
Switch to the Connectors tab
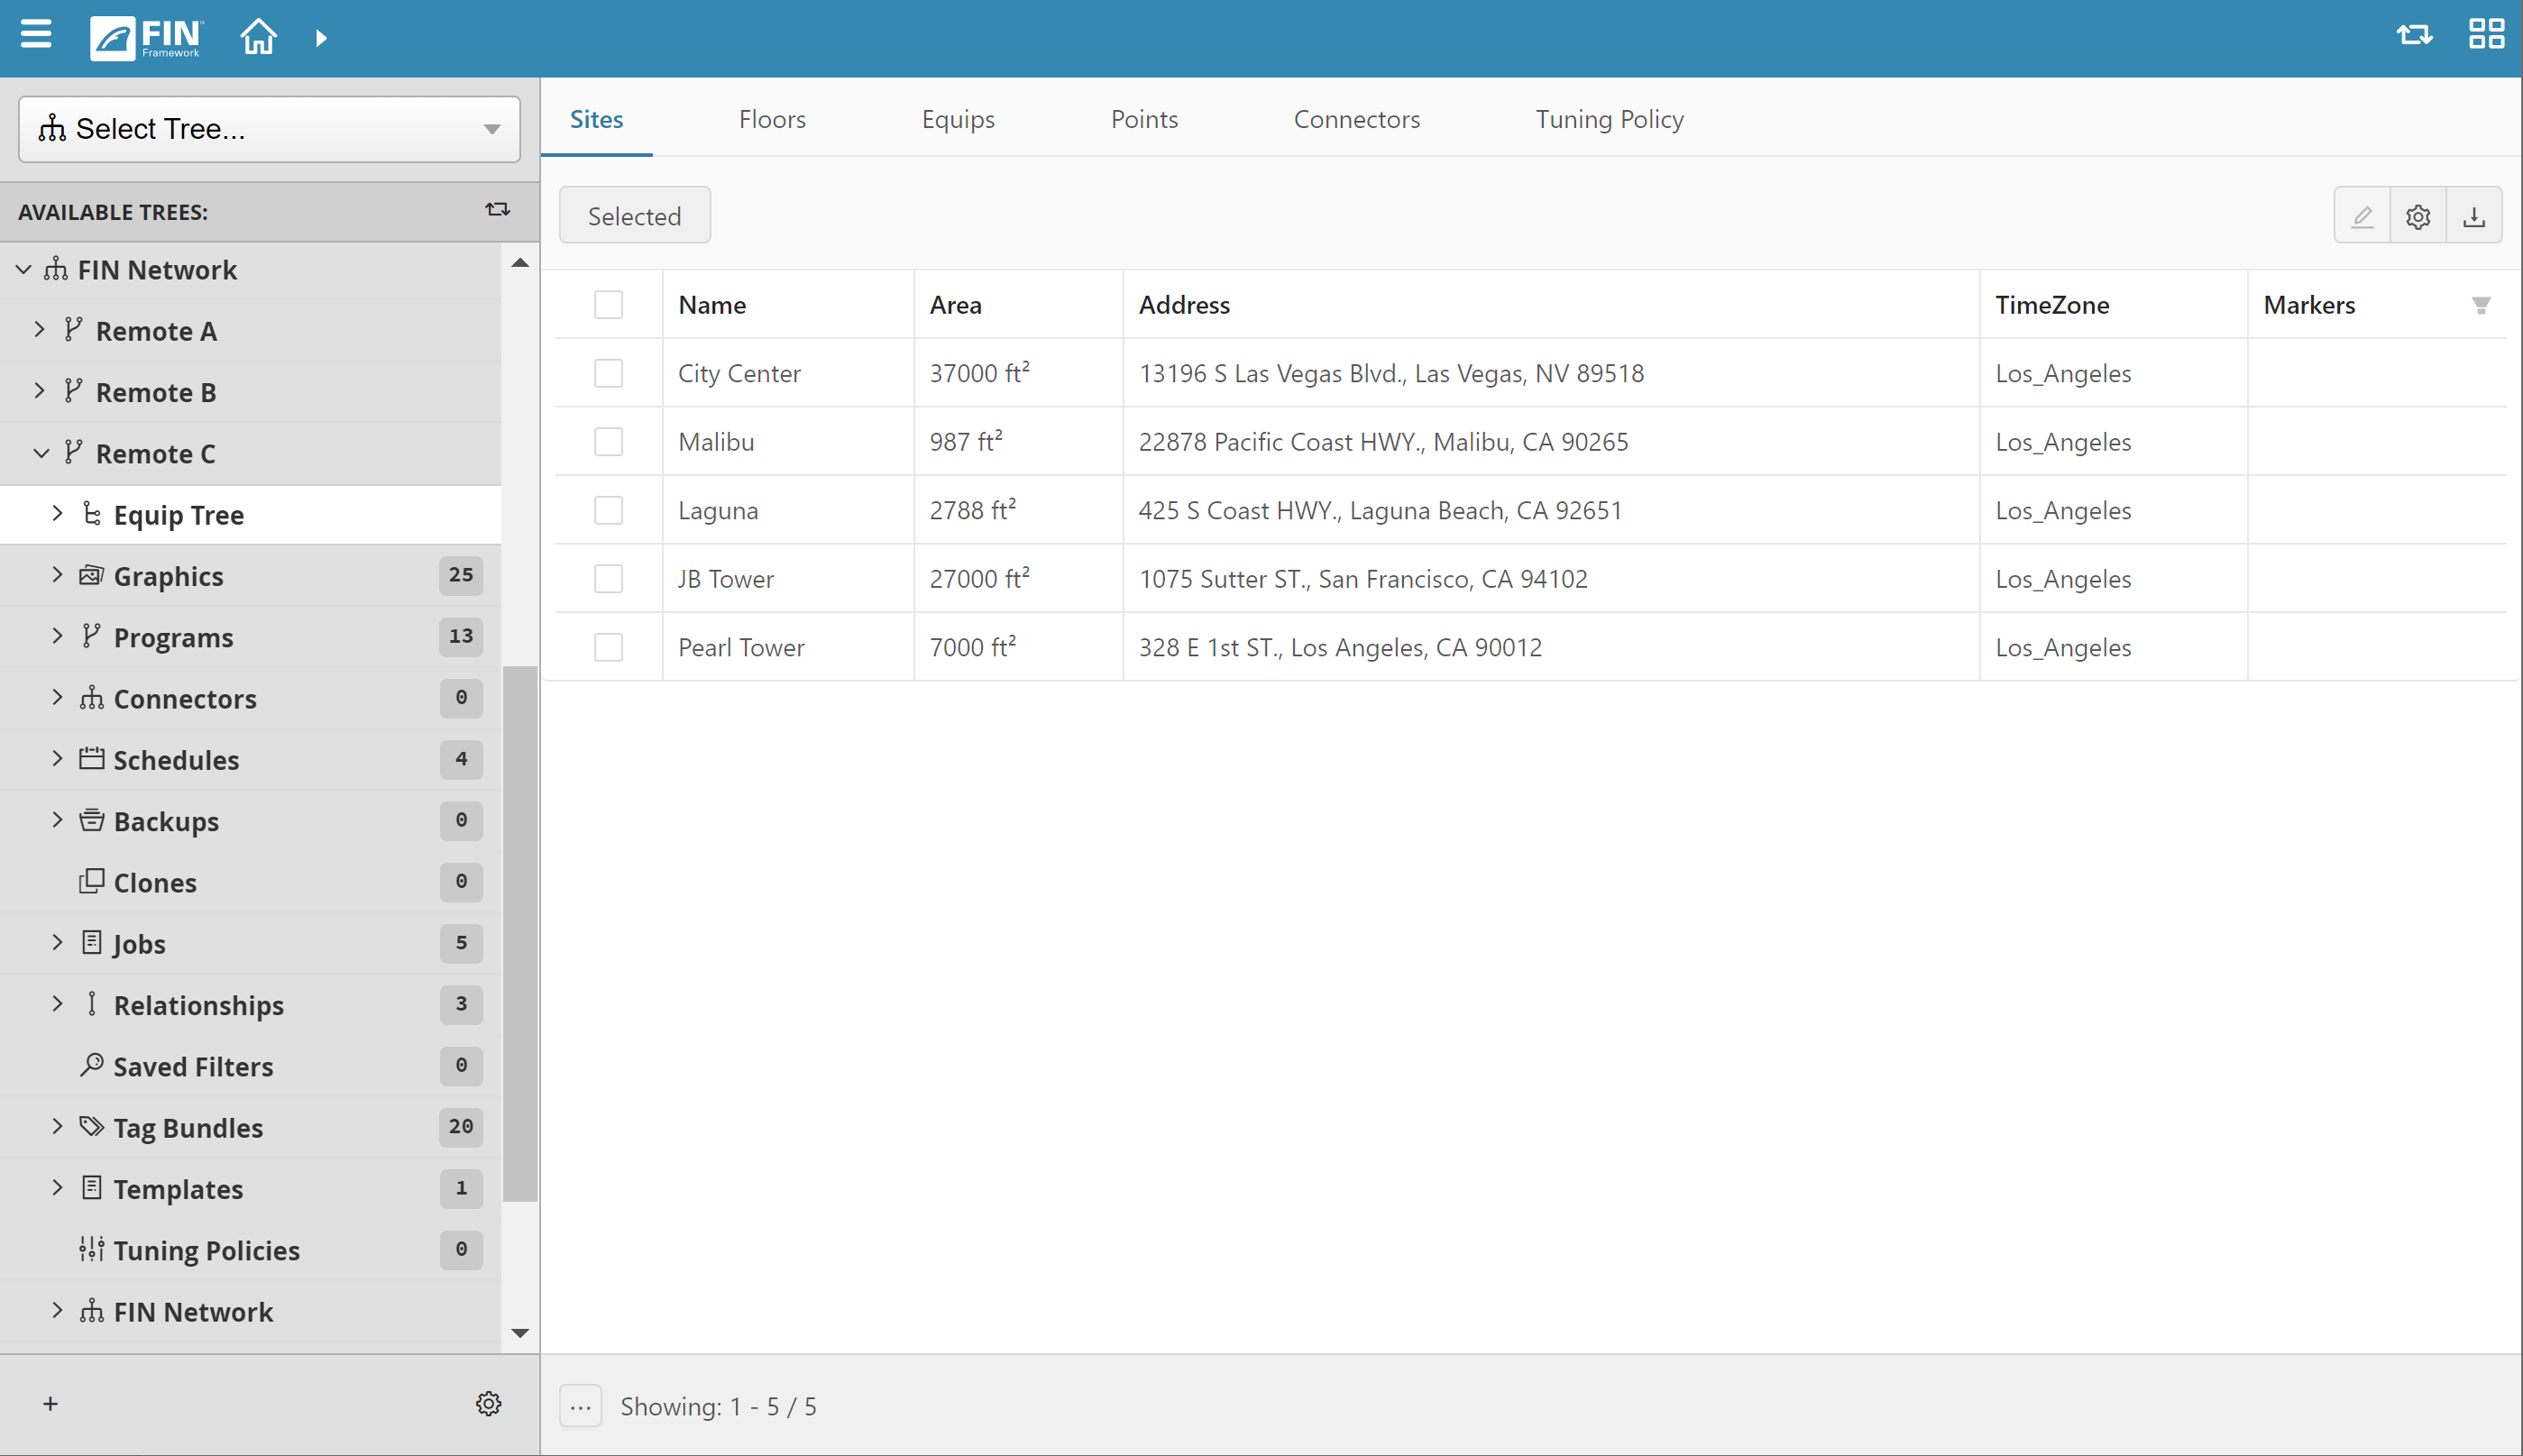[x=1357, y=118]
